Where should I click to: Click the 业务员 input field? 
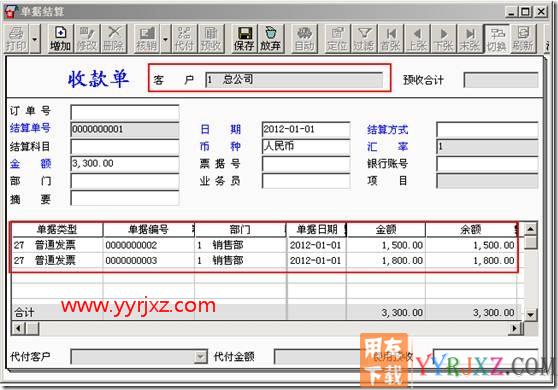tap(306, 181)
